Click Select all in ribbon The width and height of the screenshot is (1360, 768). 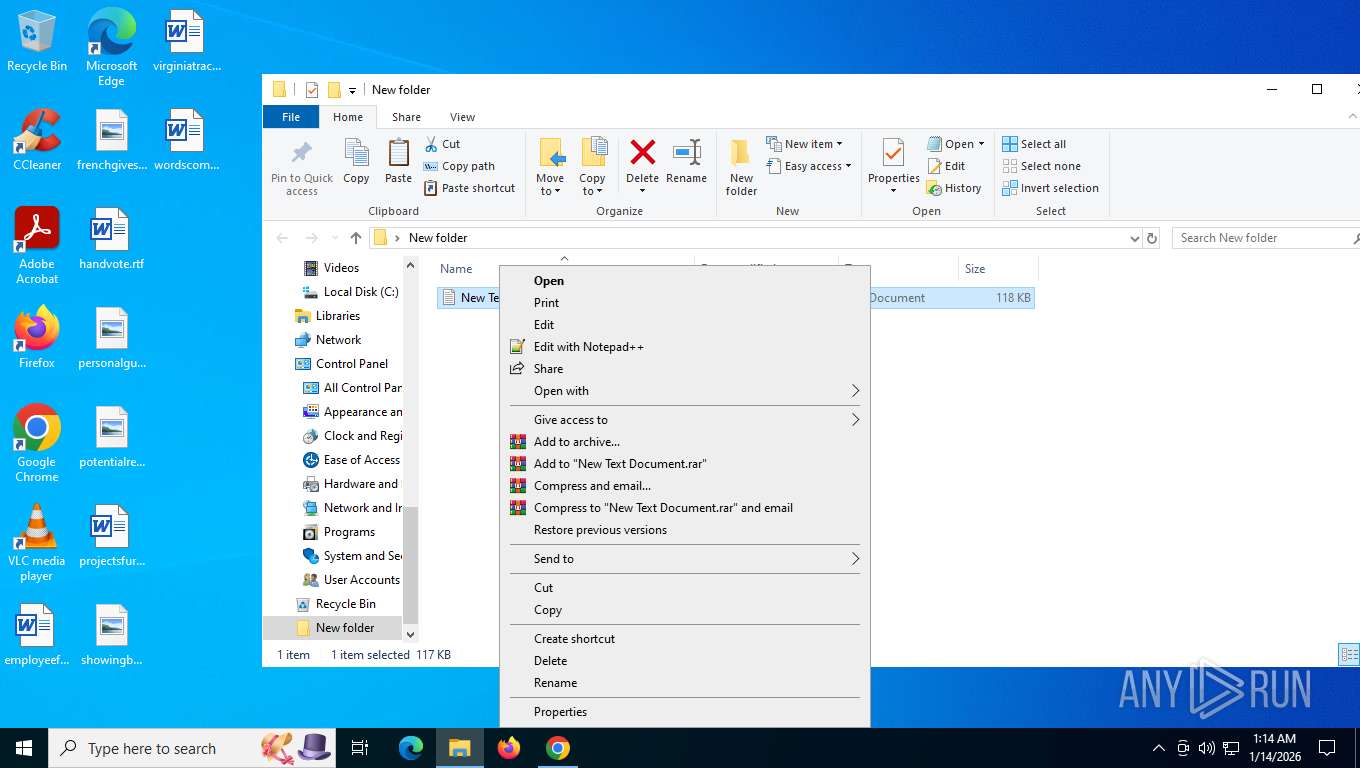[x=1034, y=144]
